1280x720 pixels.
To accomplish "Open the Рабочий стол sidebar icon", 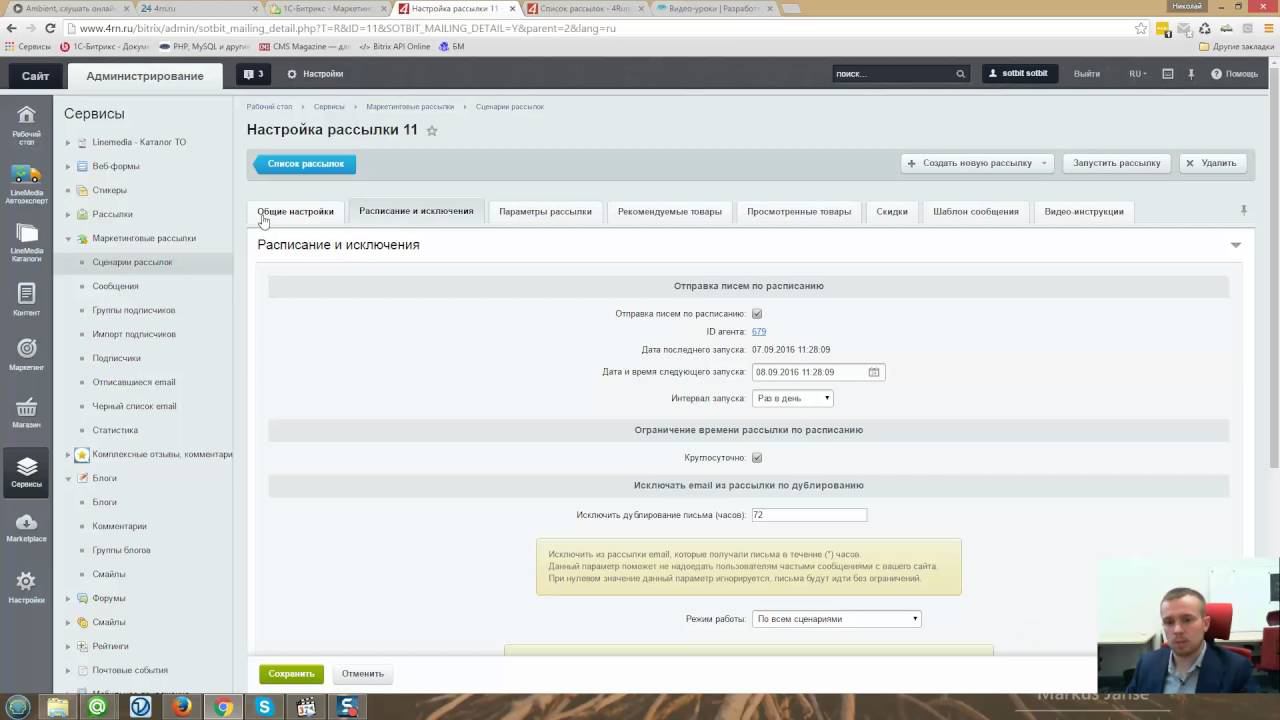I will pos(26,124).
